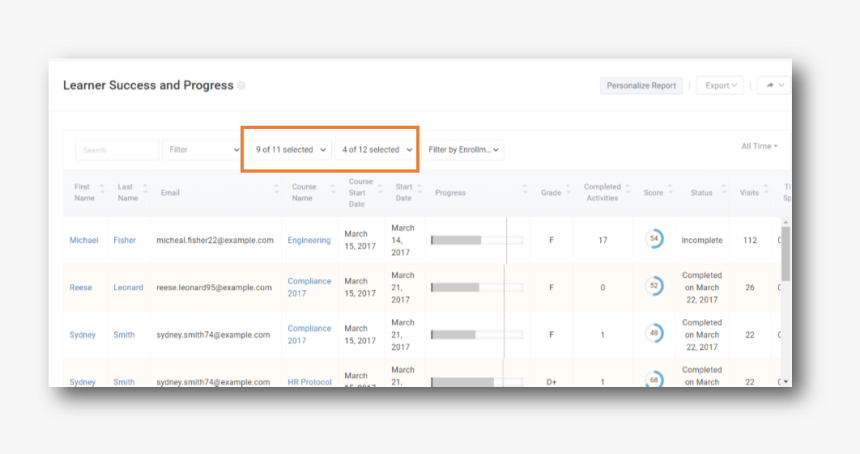
Task: Open the All Time date range menu
Action: (x=759, y=146)
